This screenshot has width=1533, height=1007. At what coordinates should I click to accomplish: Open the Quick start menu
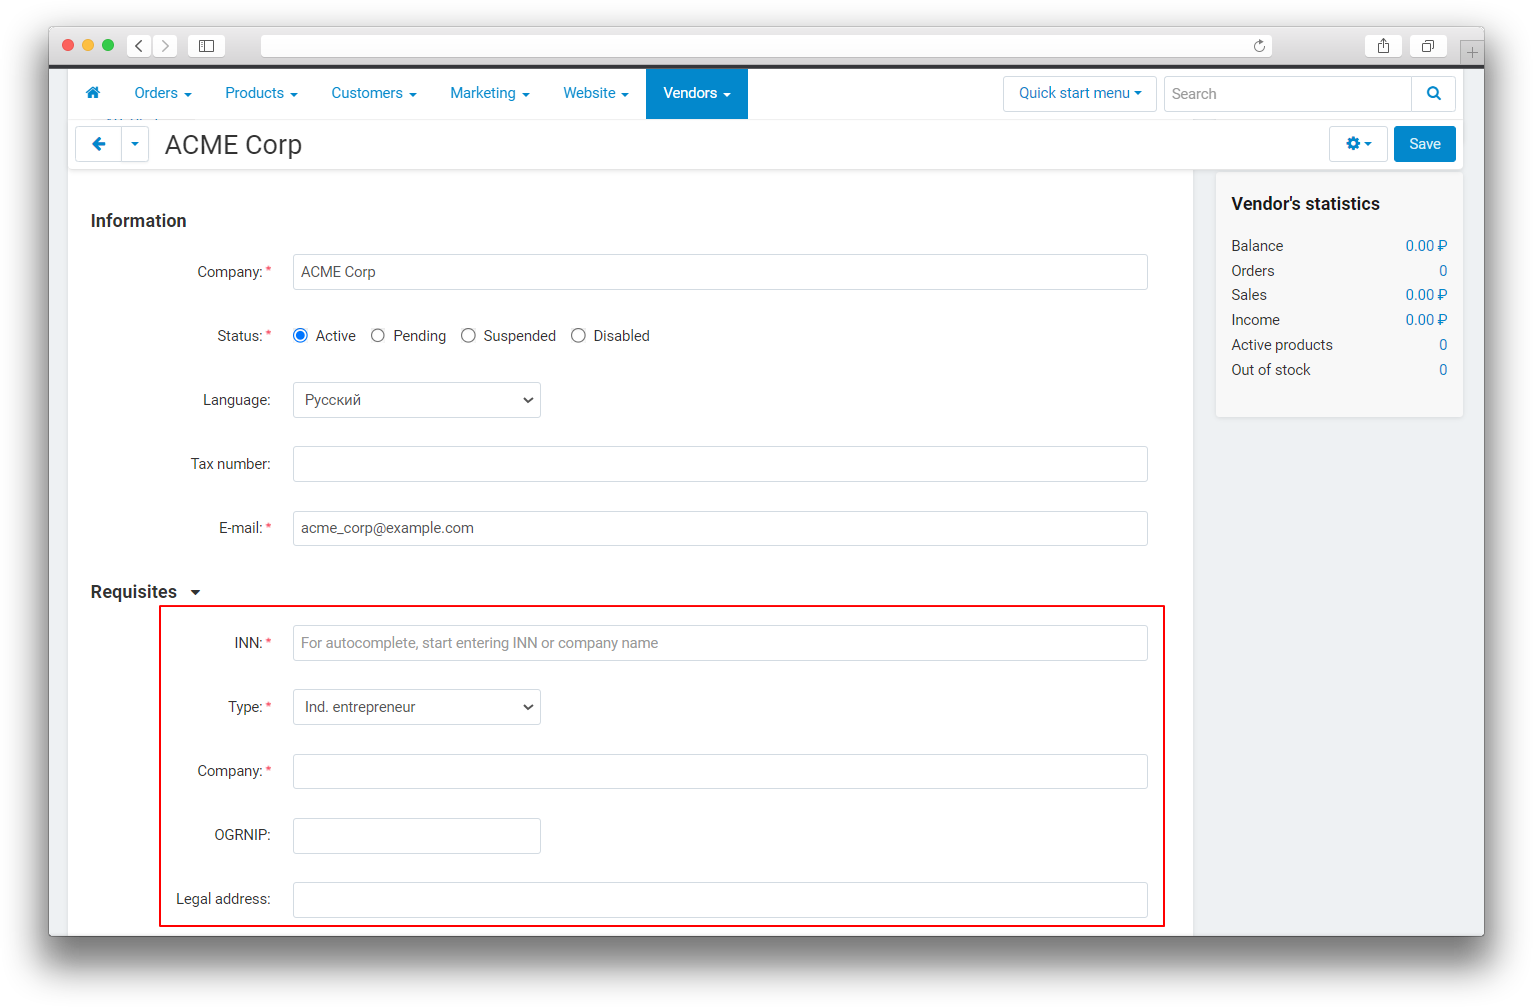point(1079,93)
